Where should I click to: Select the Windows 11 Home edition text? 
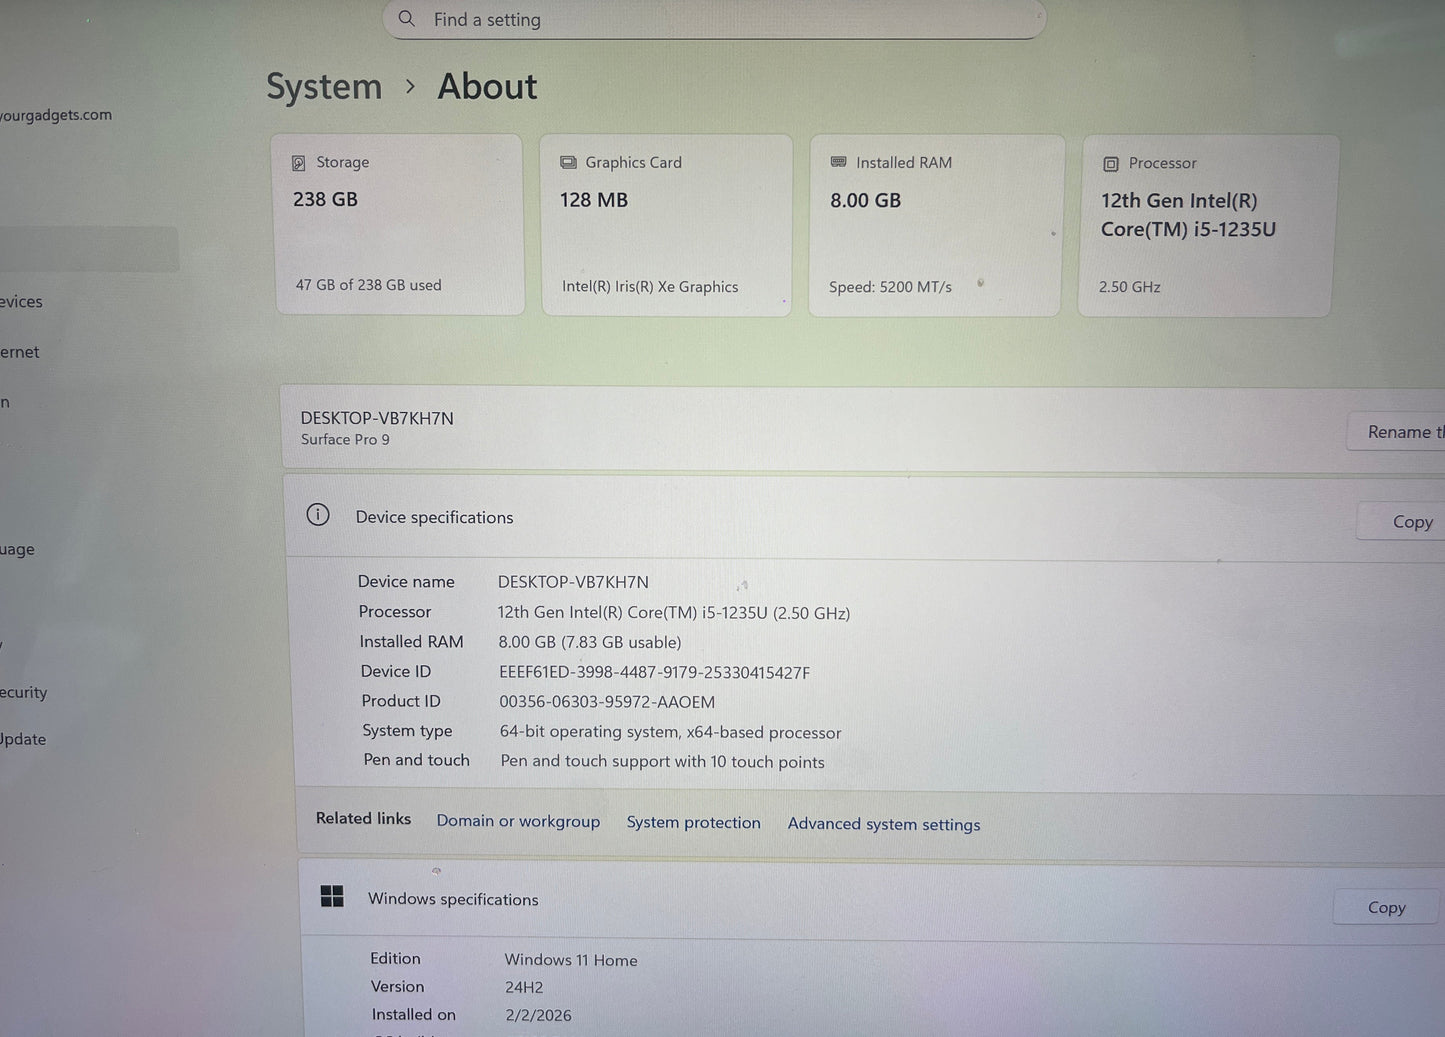pyautogui.click(x=571, y=960)
